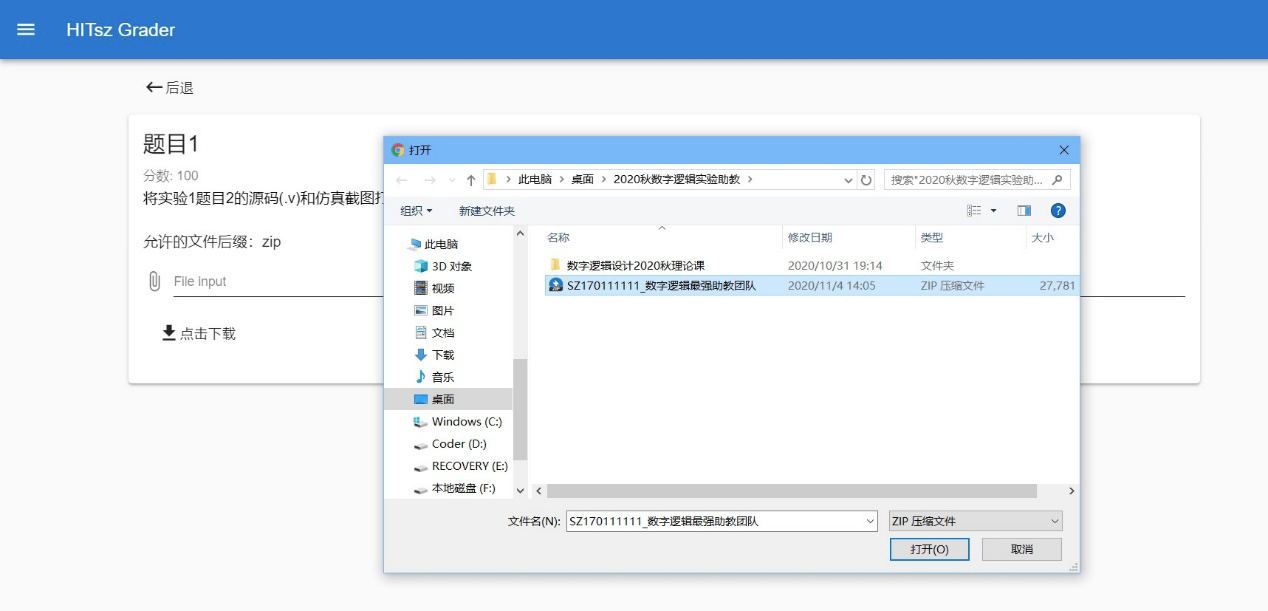
Task: Open the 组织 menu
Action: [416, 211]
